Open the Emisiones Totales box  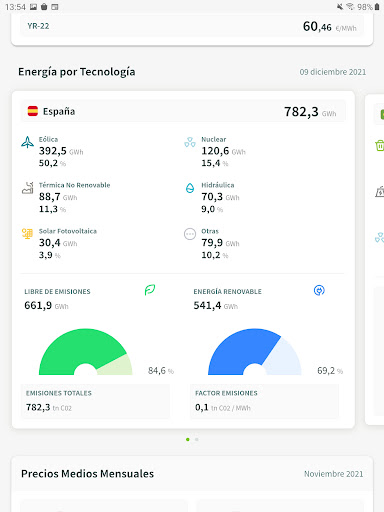[95, 401]
